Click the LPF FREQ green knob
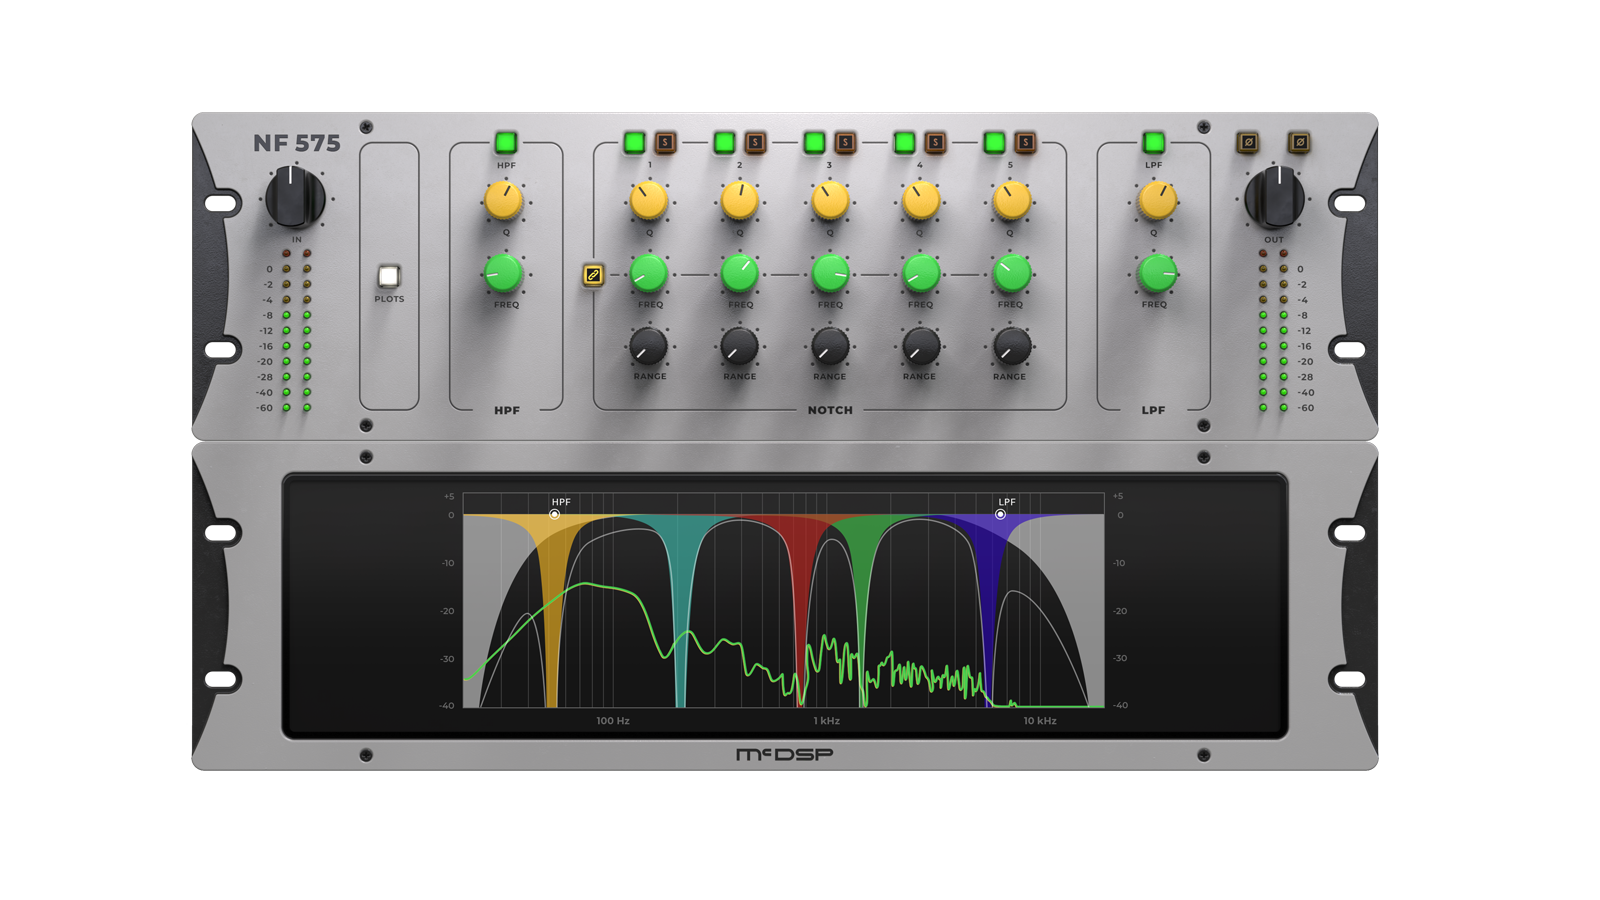This screenshot has width=1600, height=900. point(1157,273)
